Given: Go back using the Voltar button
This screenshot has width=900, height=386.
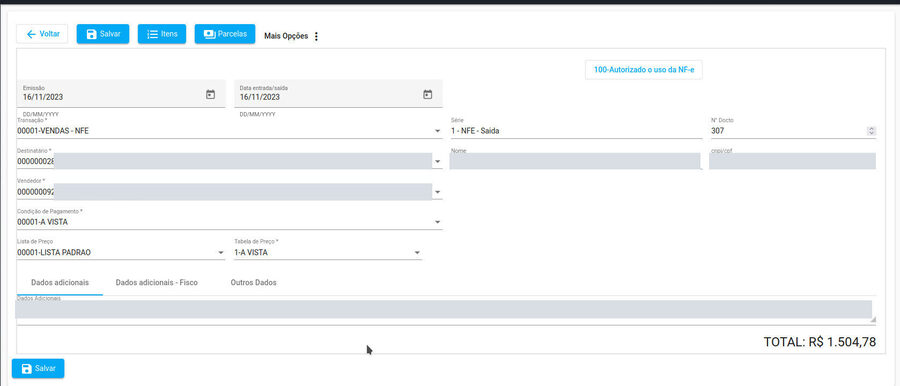Looking at the screenshot, I should [42, 34].
